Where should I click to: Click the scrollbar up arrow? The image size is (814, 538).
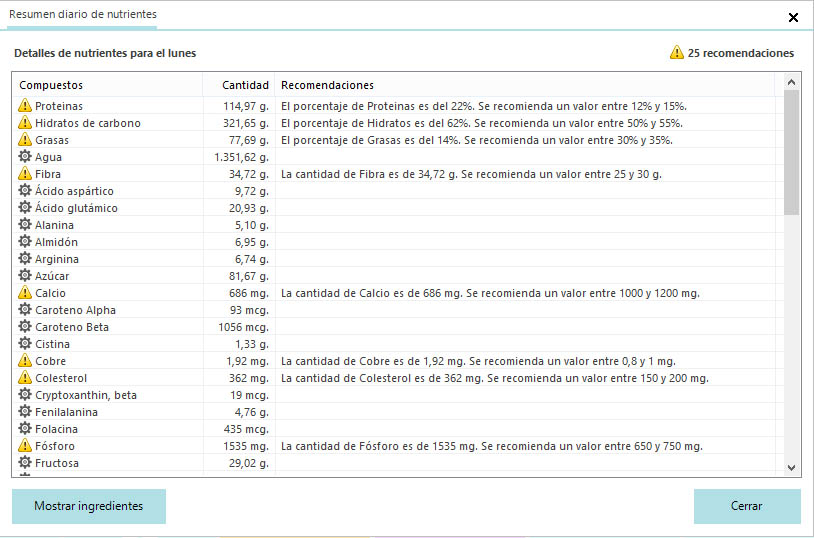(791, 82)
